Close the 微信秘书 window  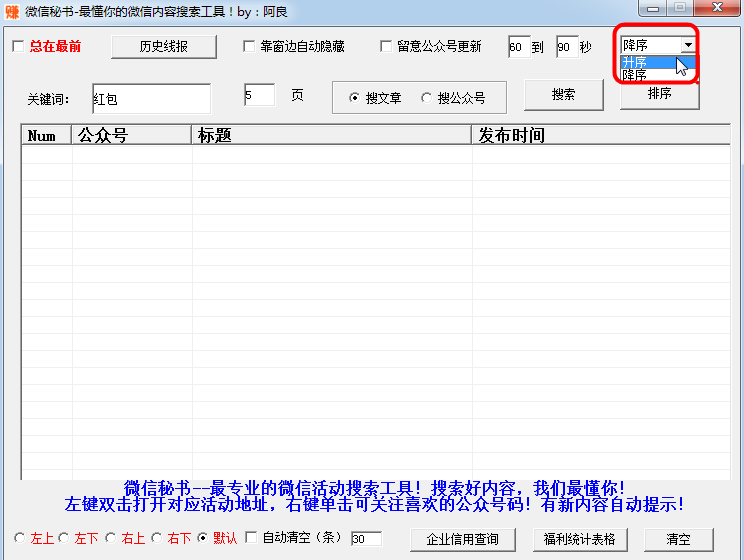tap(717, 8)
